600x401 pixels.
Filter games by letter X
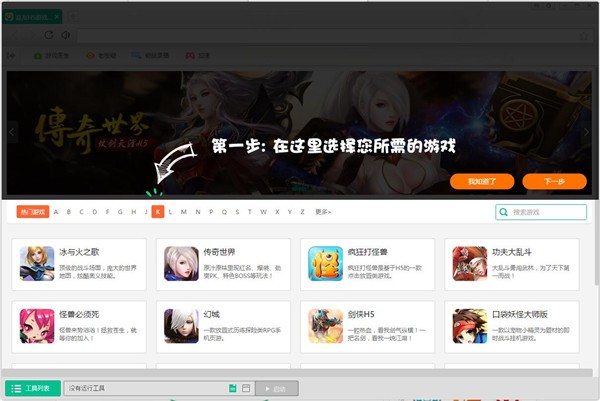(x=277, y=212)
